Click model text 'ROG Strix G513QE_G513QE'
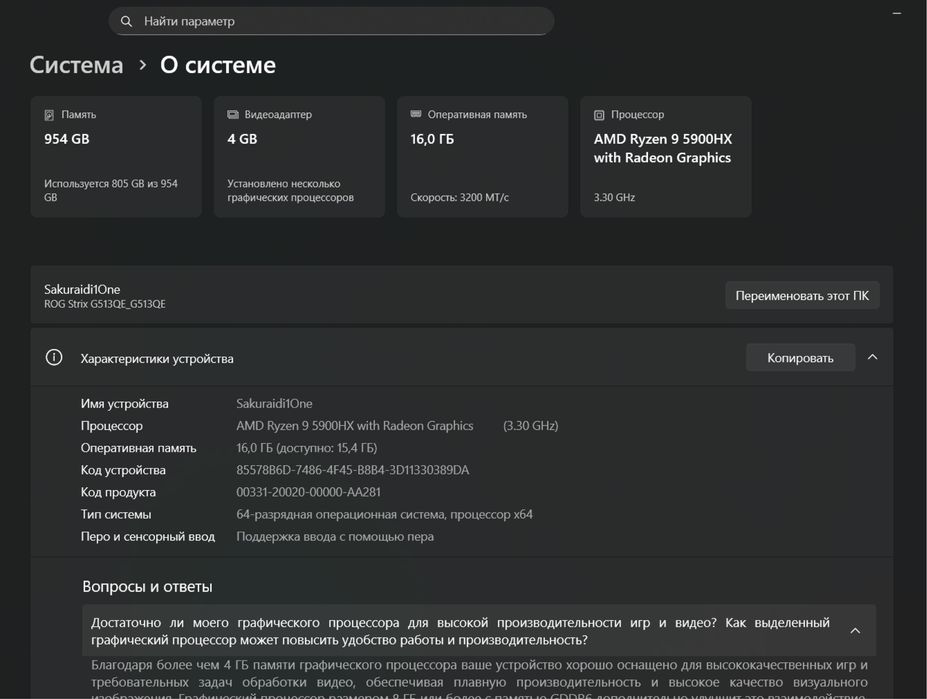Screen dimensions: 927x699 coord(105,304)
